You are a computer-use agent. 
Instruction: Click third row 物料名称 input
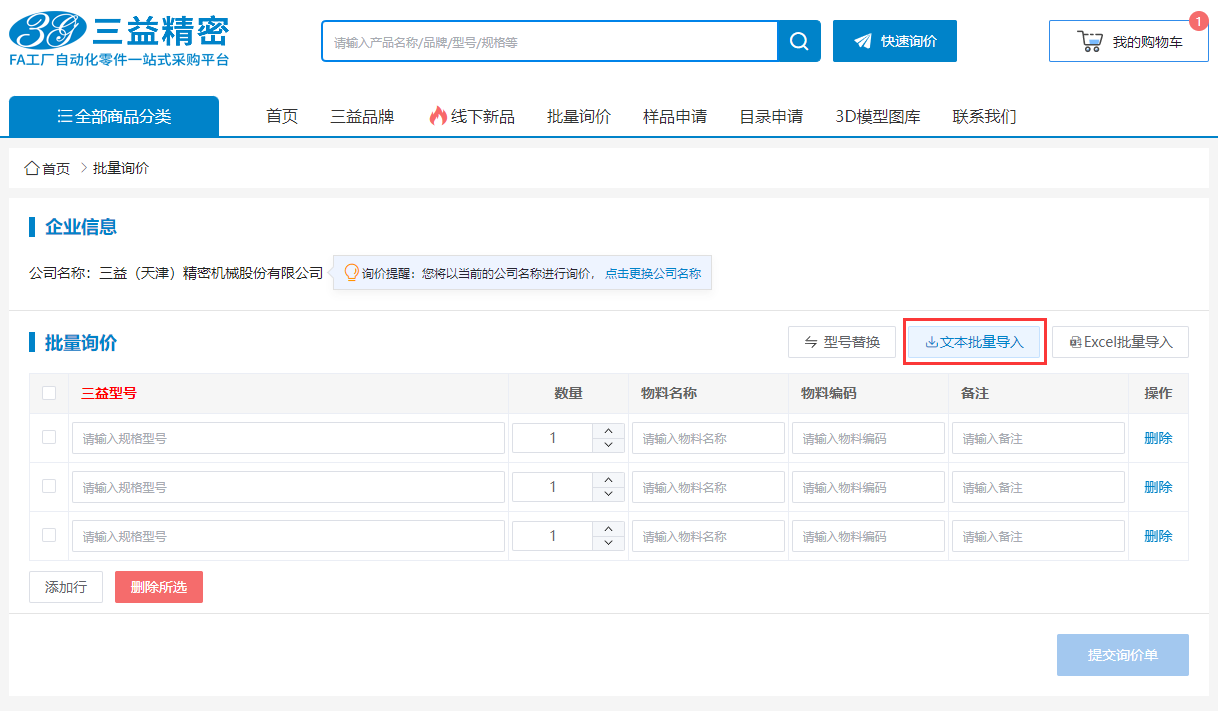(708, 536)
